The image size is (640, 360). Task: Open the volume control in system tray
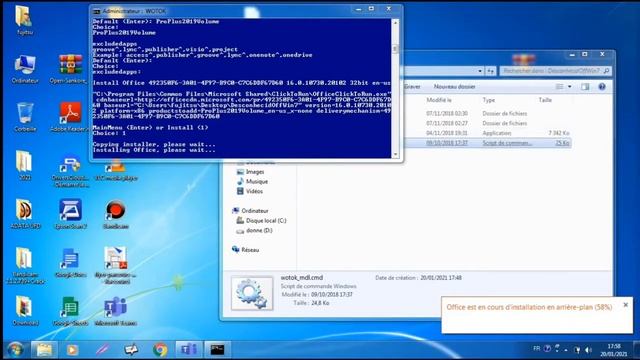tap(588, 350)
